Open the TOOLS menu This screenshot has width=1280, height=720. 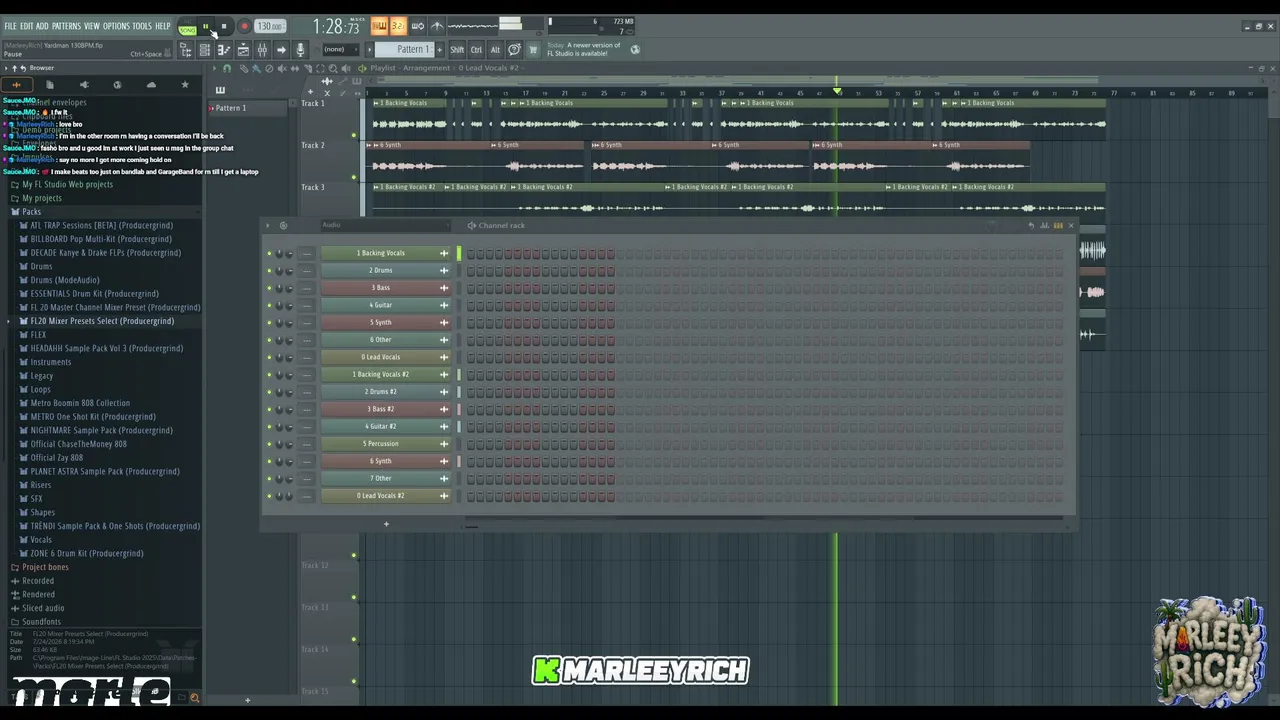[x=142, y=26]
